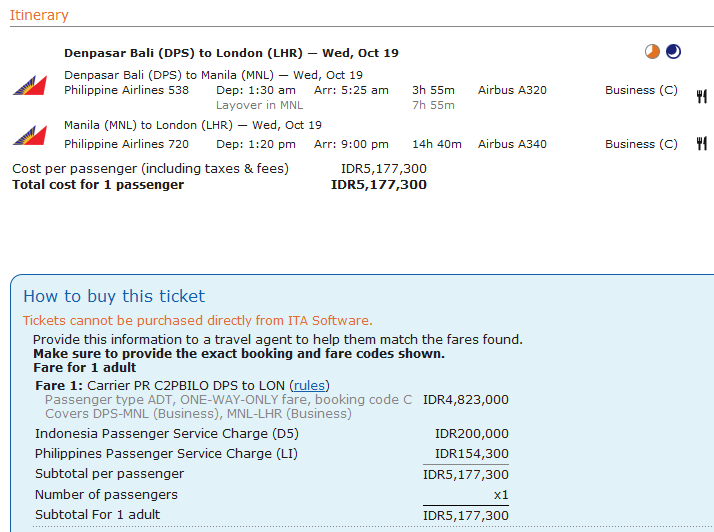Open the fare rules link
The height and width of the screenshot is (532, 714).
[x=309, y=386]
